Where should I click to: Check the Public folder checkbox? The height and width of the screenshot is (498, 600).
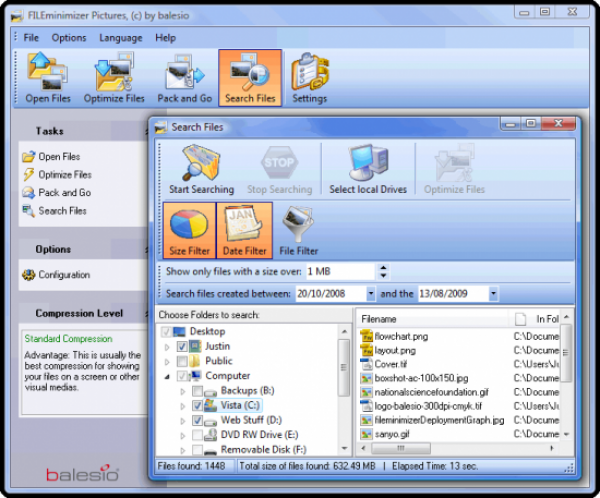[182, 361]
